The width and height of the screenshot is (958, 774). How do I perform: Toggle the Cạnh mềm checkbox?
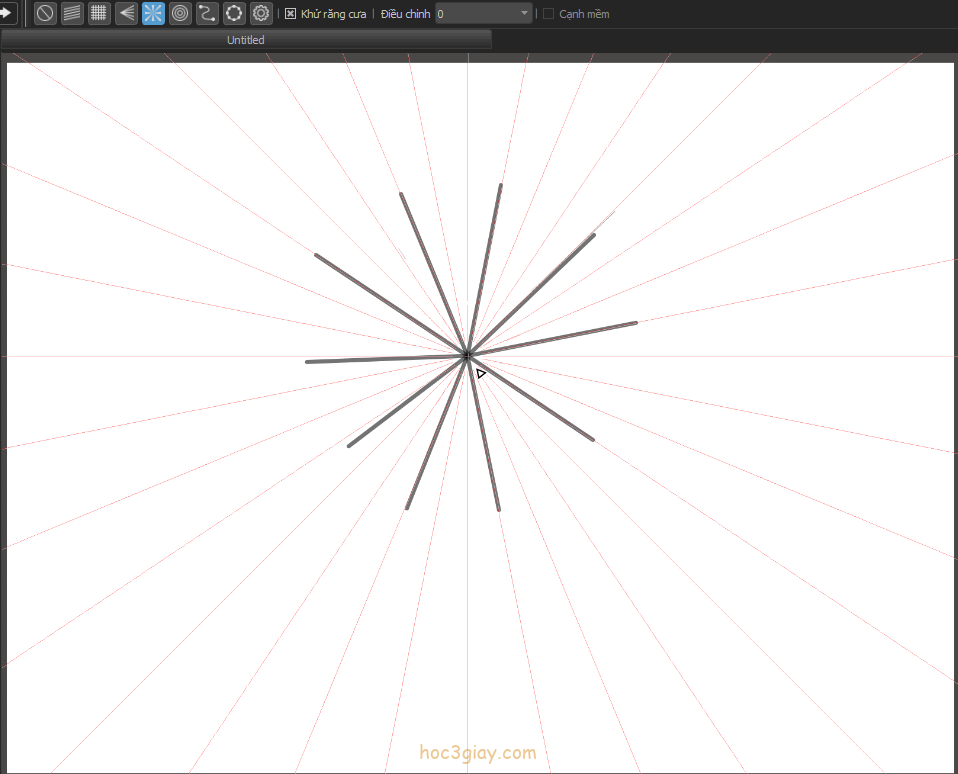click(x=548, y=14)
